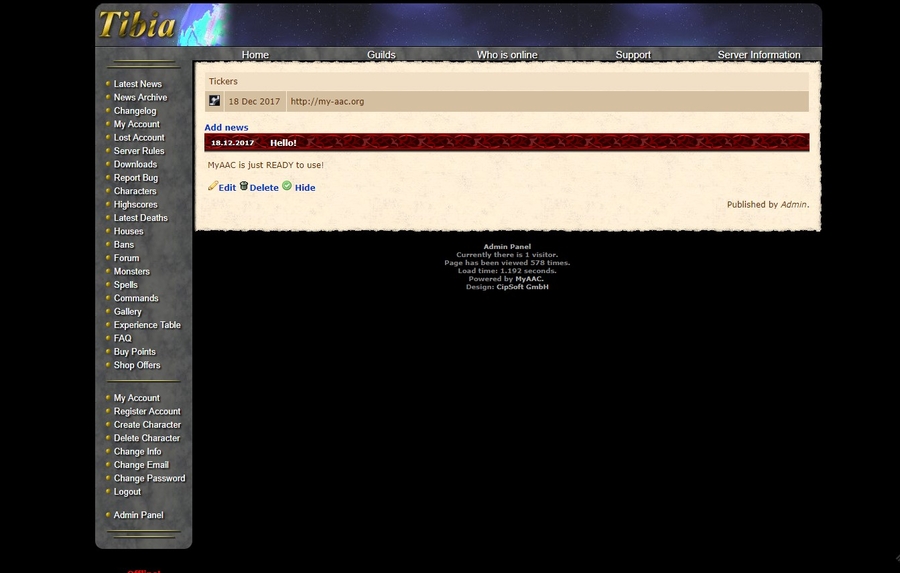
Task: Select Create Character in the sidebar
Action: [x=147, y=425]
